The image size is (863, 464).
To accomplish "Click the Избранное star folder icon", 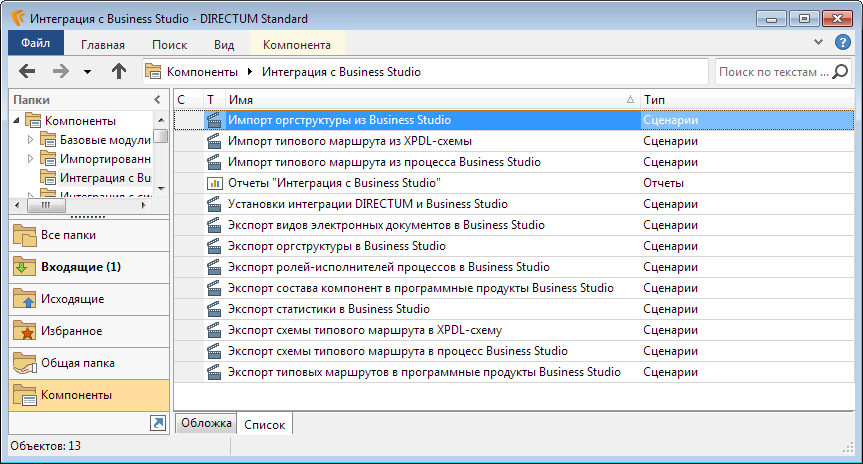I will click(x=25, y=331).
